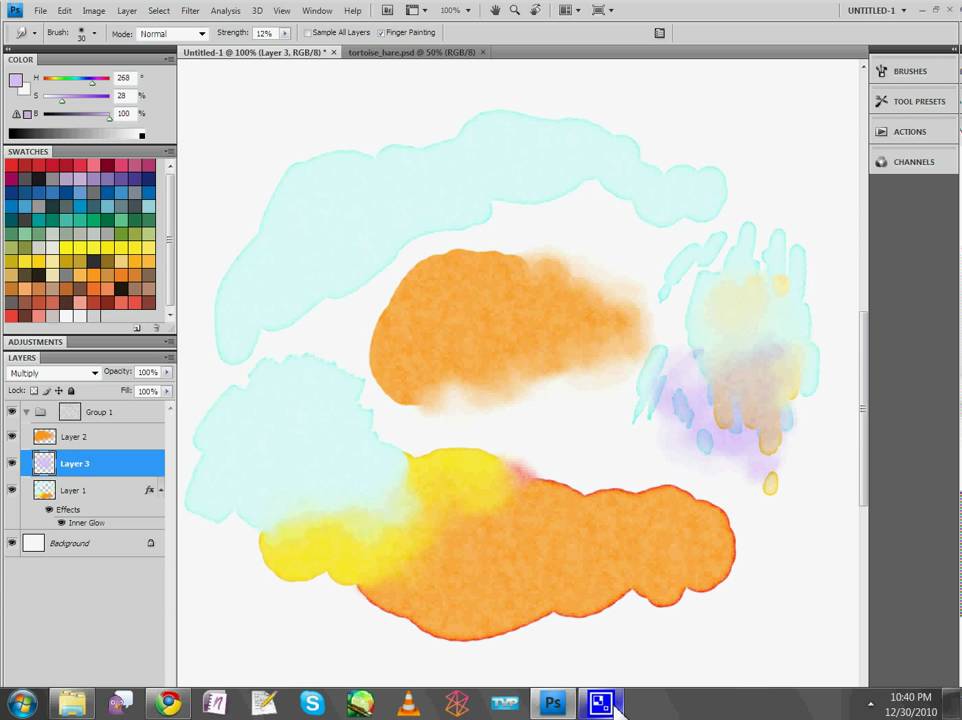The image size is (962, 720).
Task: Open the Filter menu
Action: (x=190, y=10)
